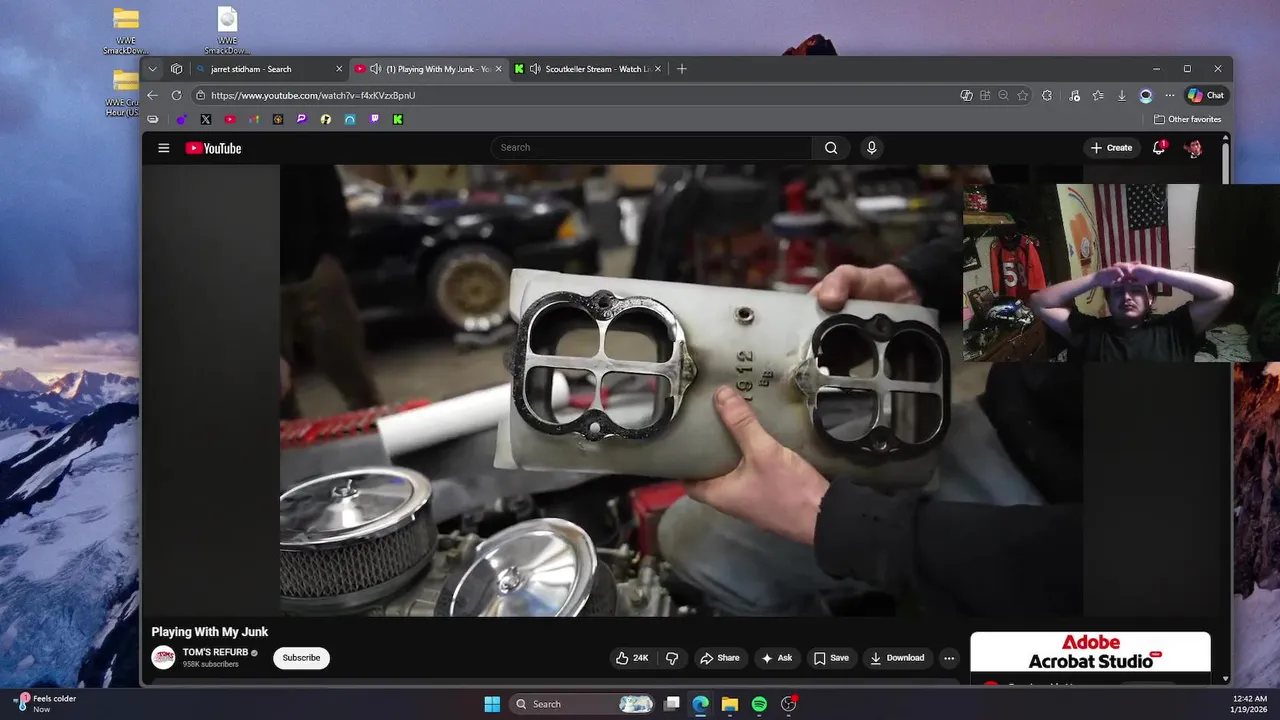Like the video with 24K thumbs-up
1280x720 pixels.
pos(632,658)
